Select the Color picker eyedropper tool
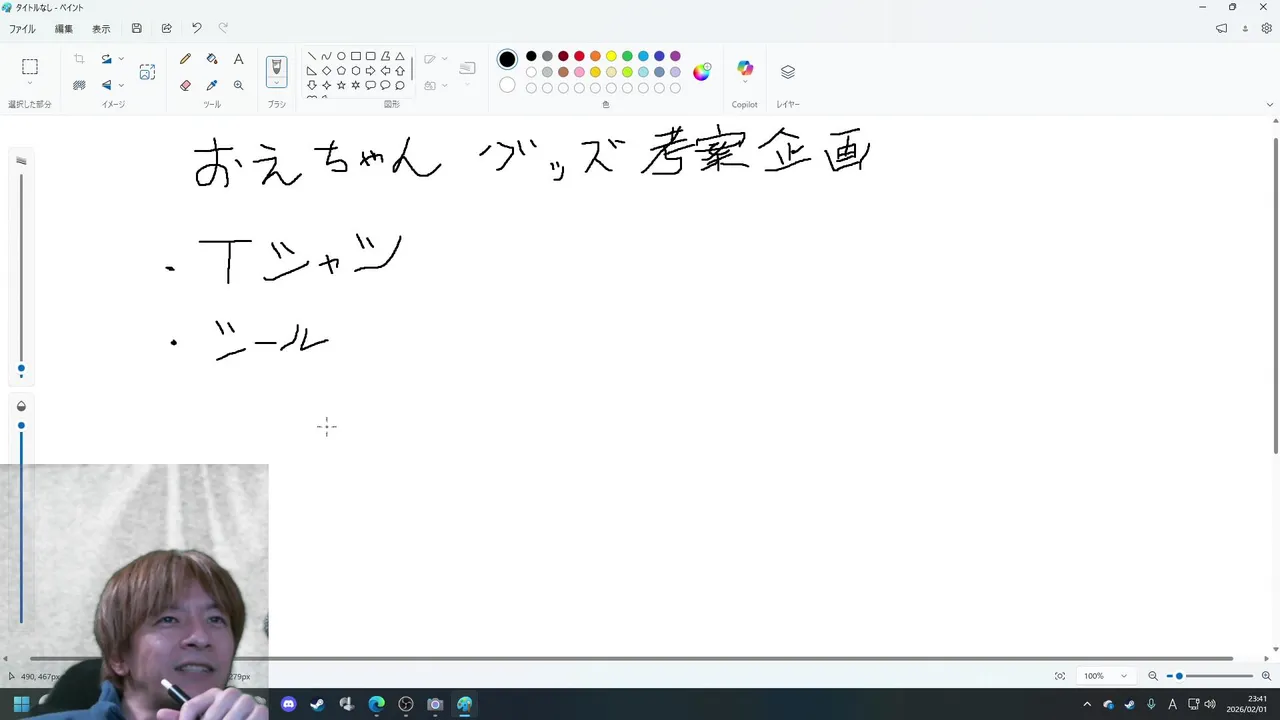This screenshot has width=1280, height=720. [212, 85]
